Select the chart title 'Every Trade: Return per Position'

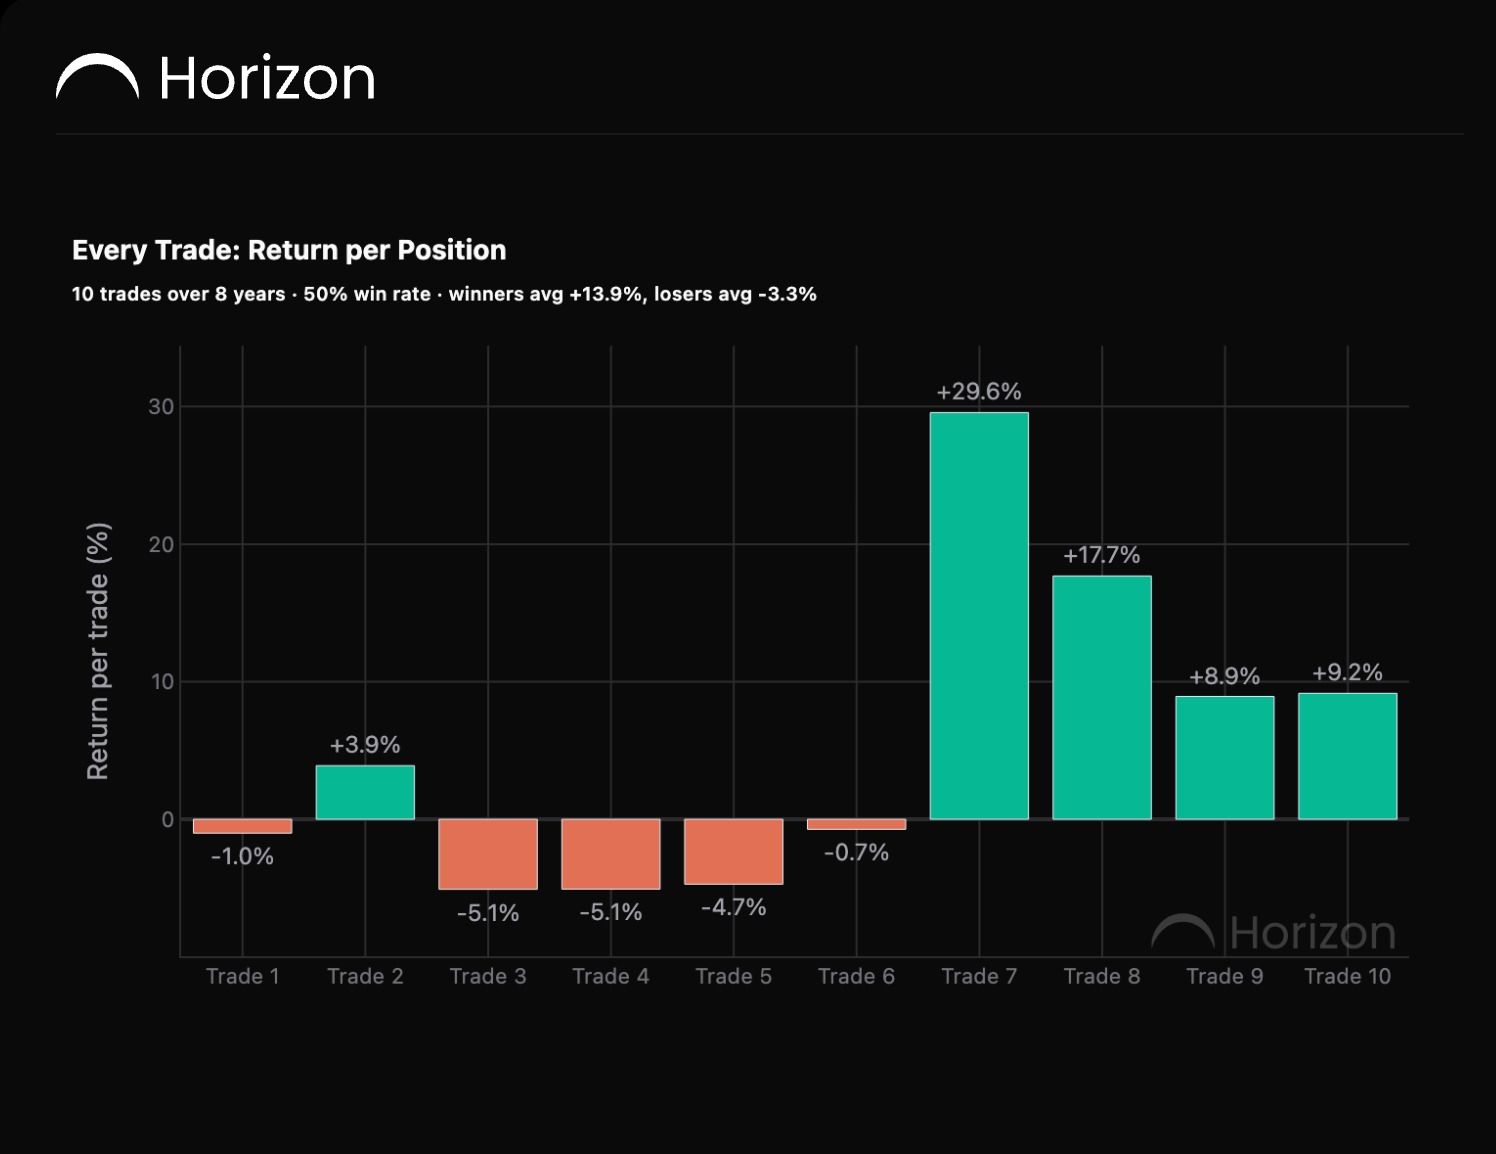(x=289, y=250)
